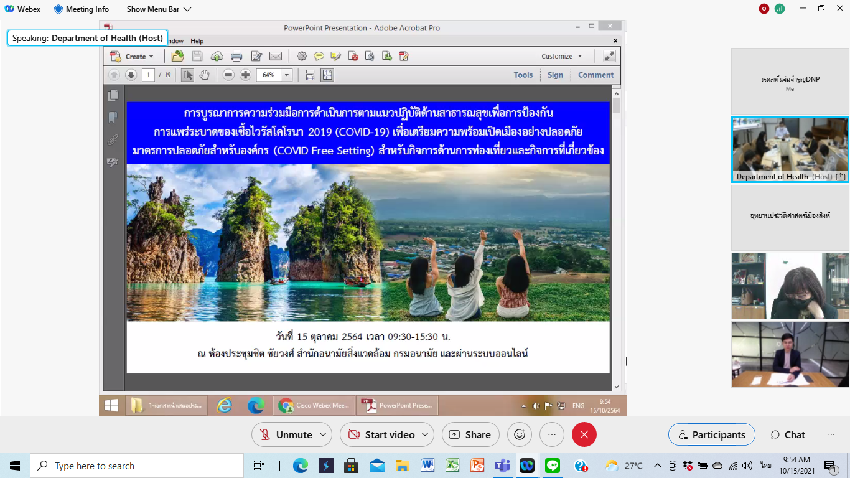The image size is (850, 478).
Task: Click the zoom in plus icon in Acrobat
Action: pos(245,75)
